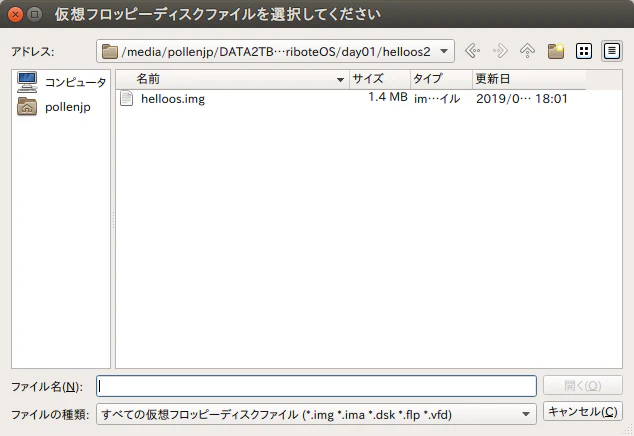Switch to icon list view mode
This screenshot has width=634, height=436.
(x=583, y=51)
